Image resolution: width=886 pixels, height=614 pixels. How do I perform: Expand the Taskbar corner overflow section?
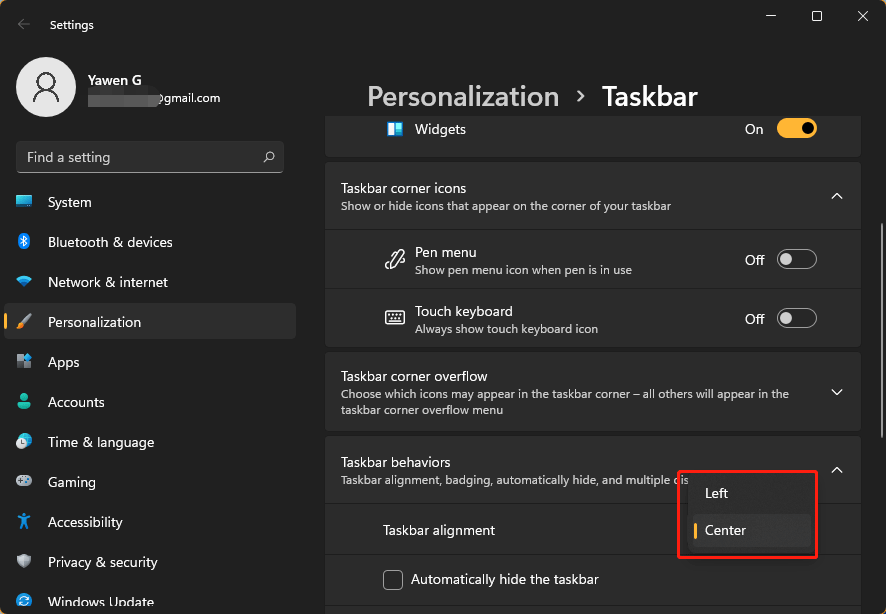click(837, 392)
